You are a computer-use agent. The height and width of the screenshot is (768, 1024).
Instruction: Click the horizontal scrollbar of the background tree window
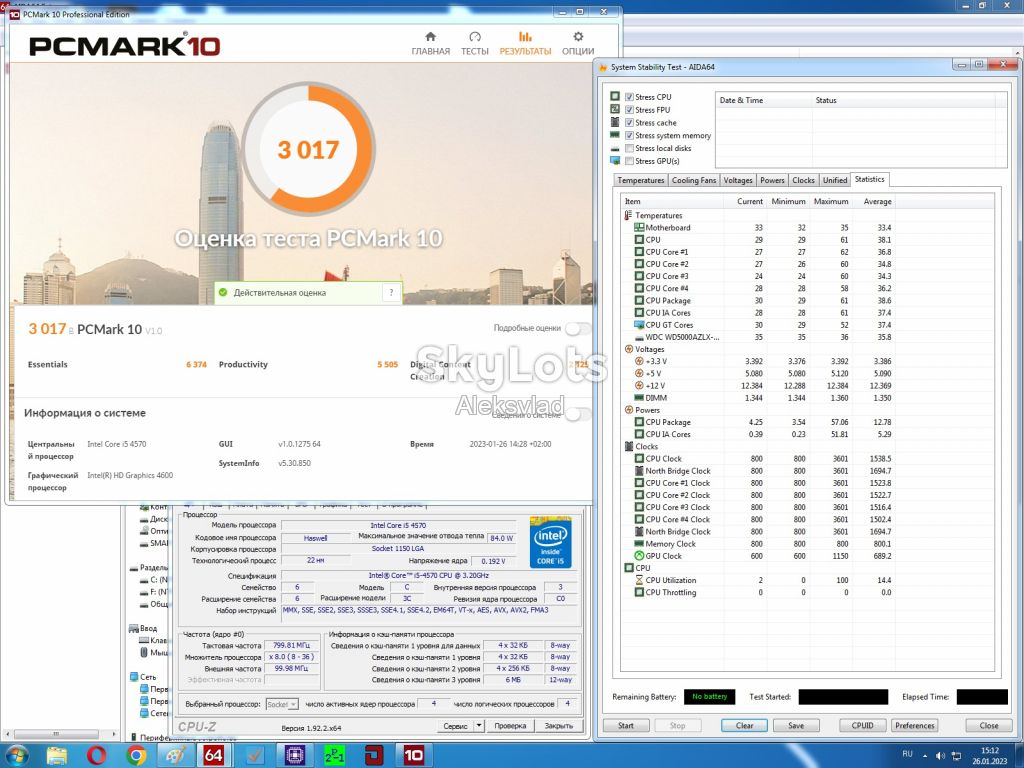click(62, 734)
